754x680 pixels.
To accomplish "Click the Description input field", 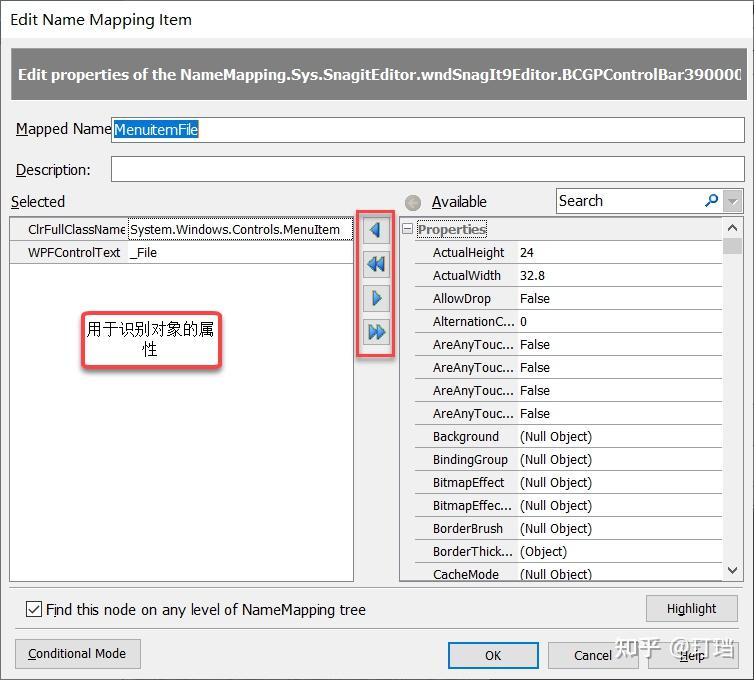I will 427,169.
